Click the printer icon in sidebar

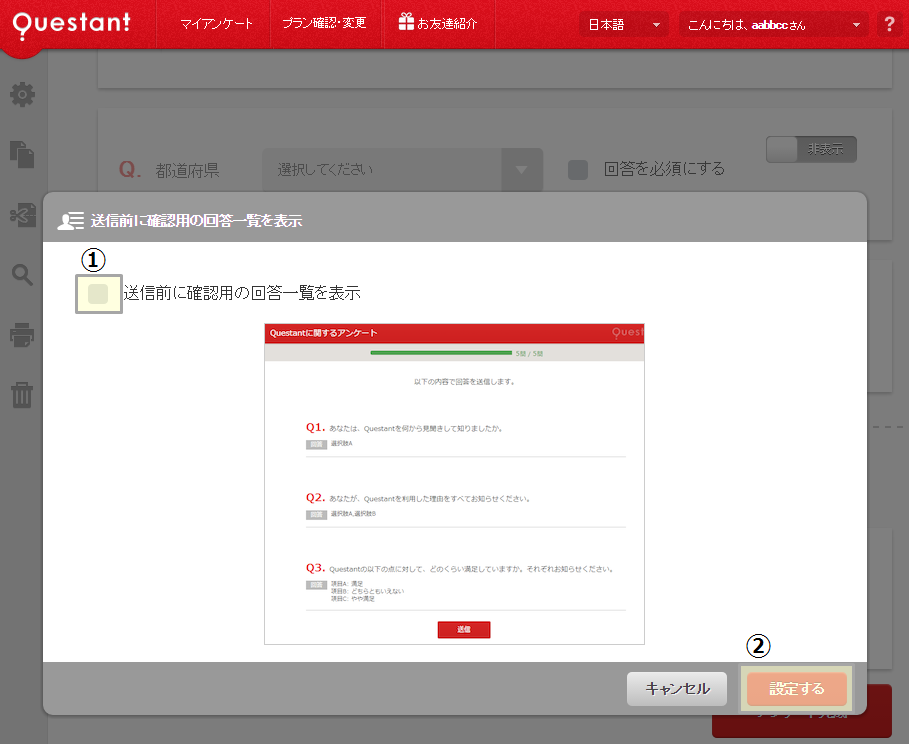[x=23, y=335]
